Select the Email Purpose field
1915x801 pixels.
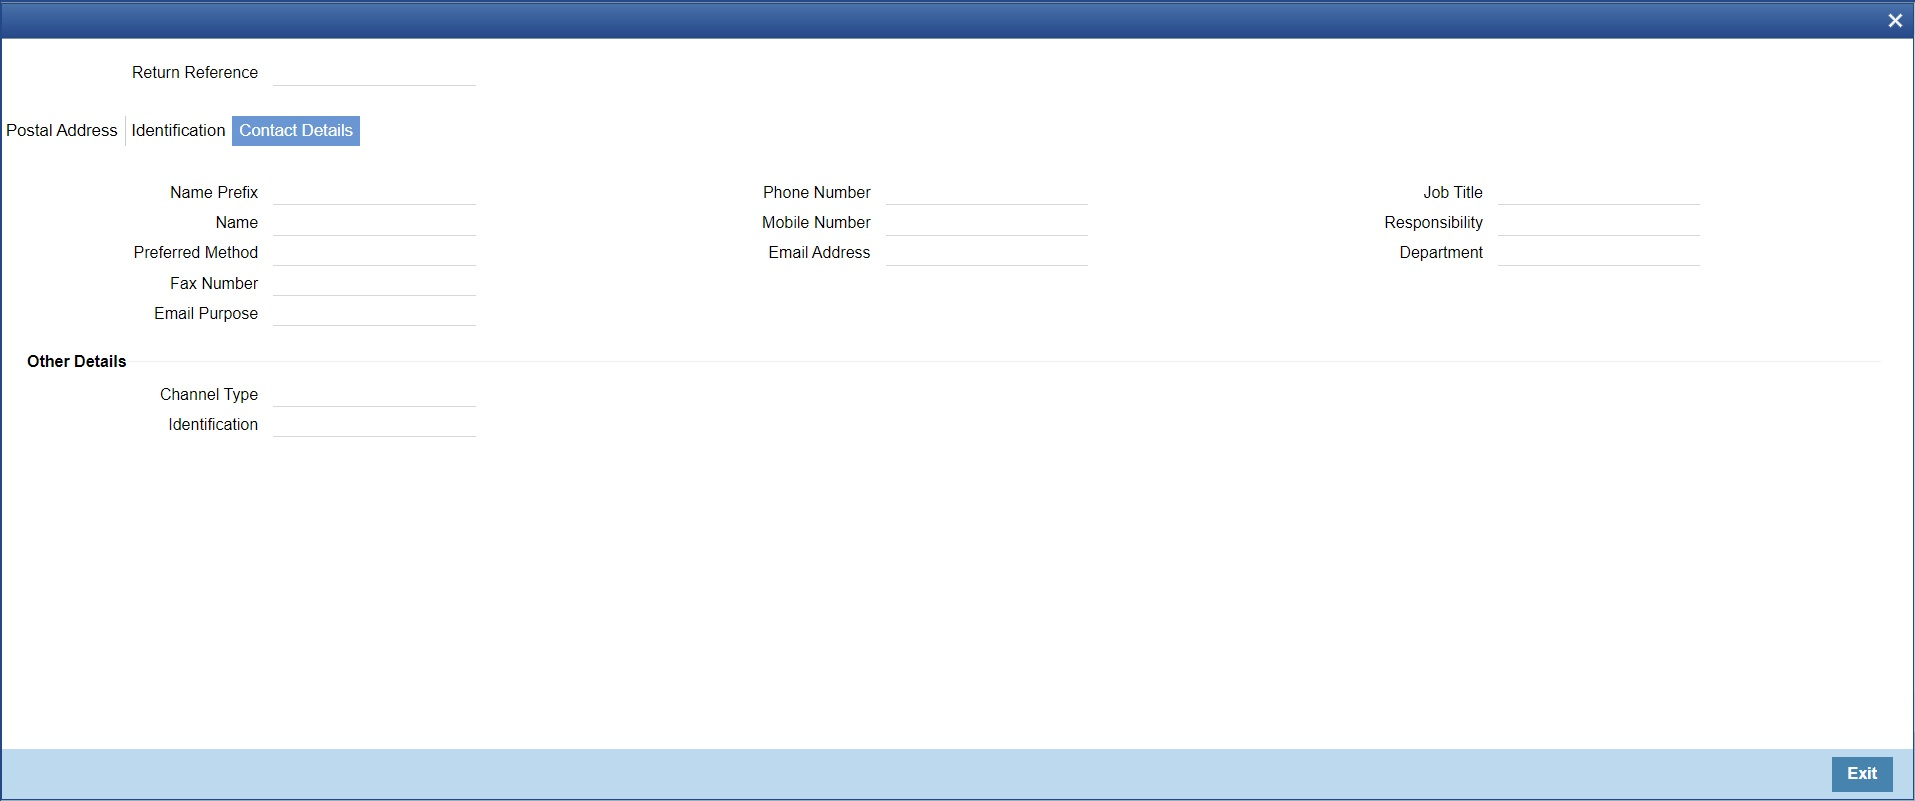(374, 313)
